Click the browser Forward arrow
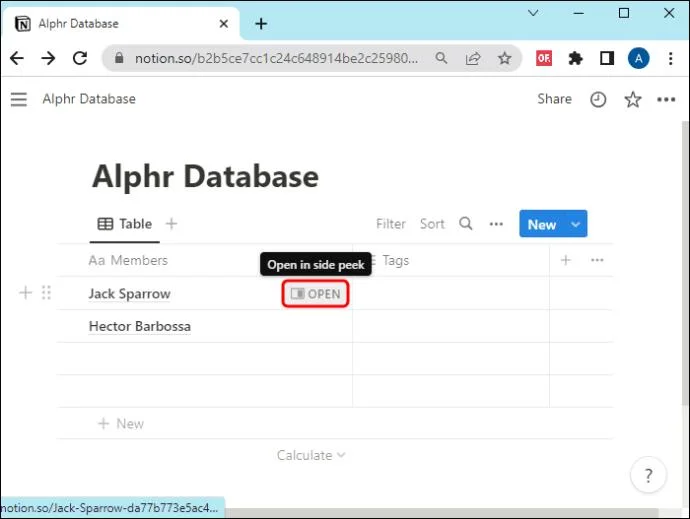Screen dimensions: 690x519 point(48,58)
